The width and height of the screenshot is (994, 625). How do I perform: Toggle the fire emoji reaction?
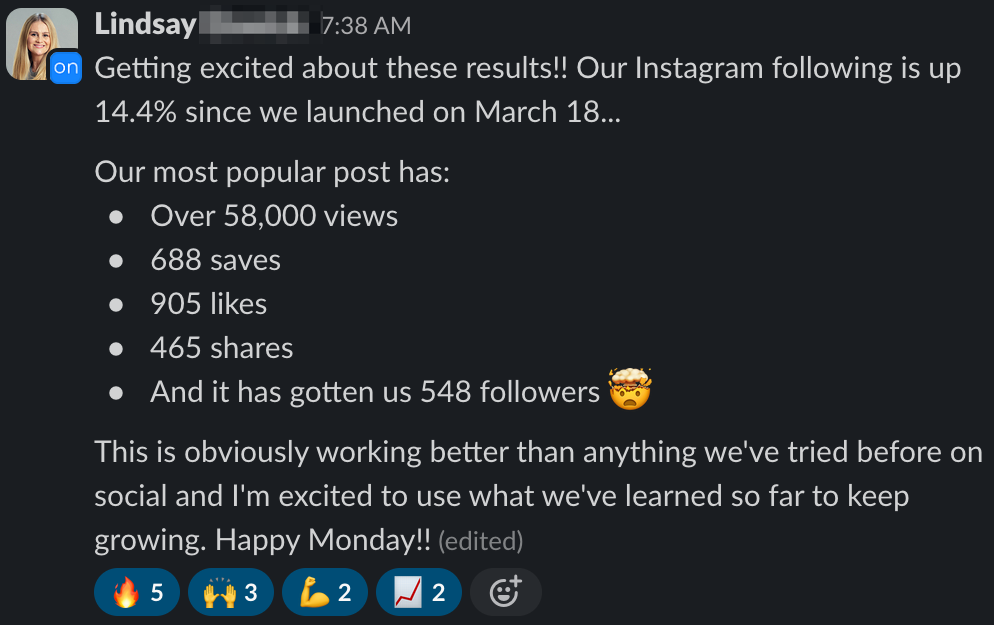pos(137,592)
